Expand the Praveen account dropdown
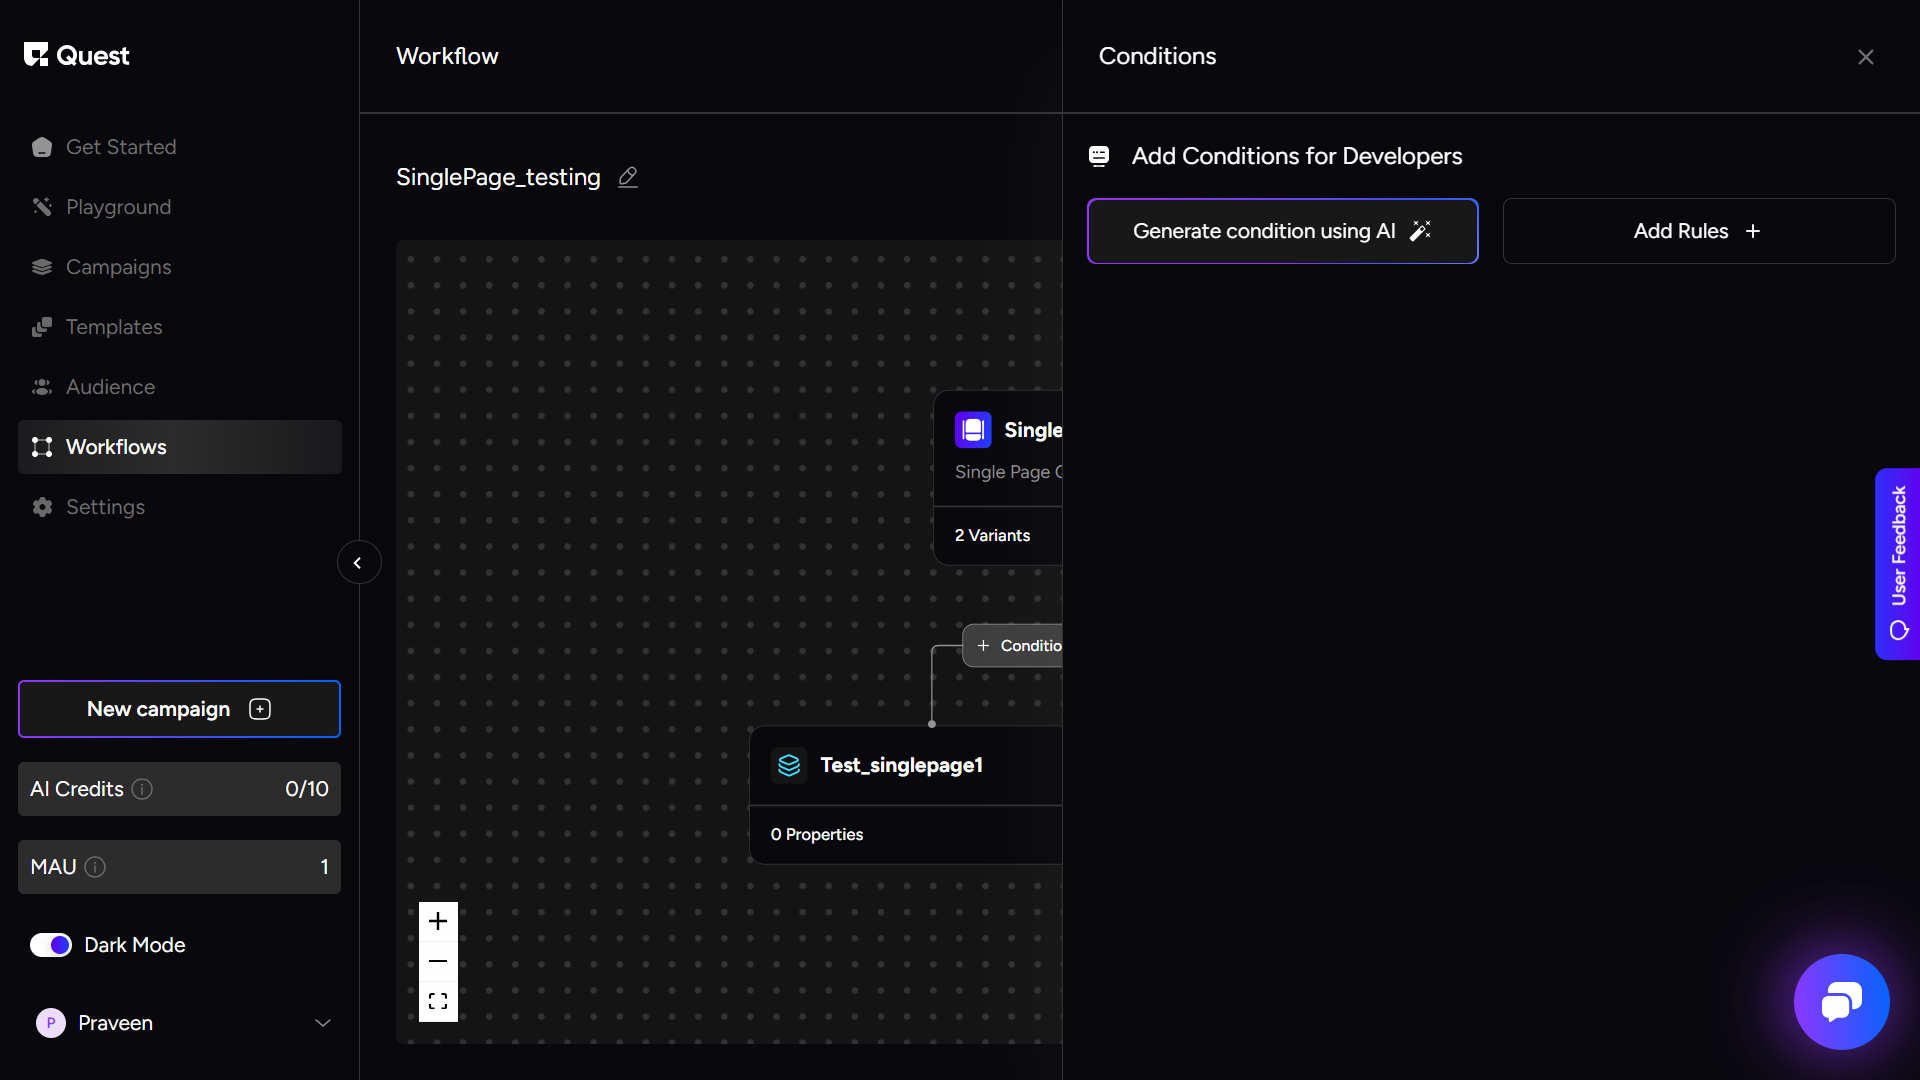Viewport: 1920px width, 1080px height. (322, 1023)
